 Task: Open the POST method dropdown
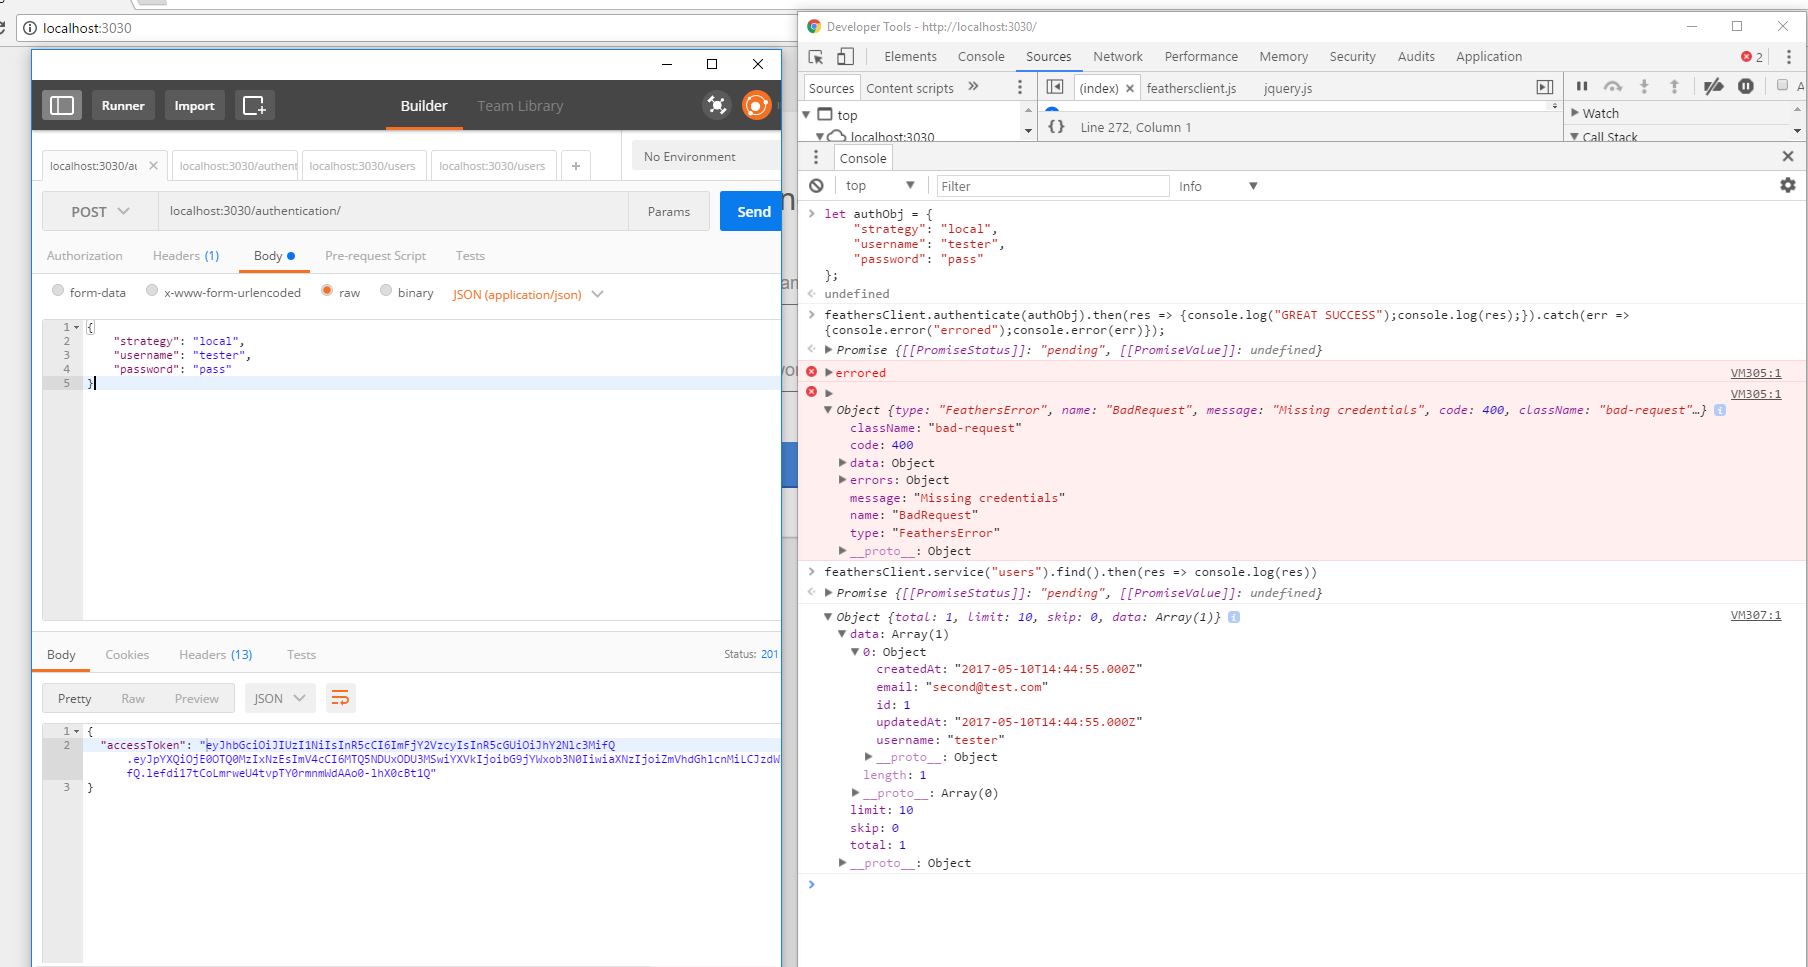[x=100, y=211]
